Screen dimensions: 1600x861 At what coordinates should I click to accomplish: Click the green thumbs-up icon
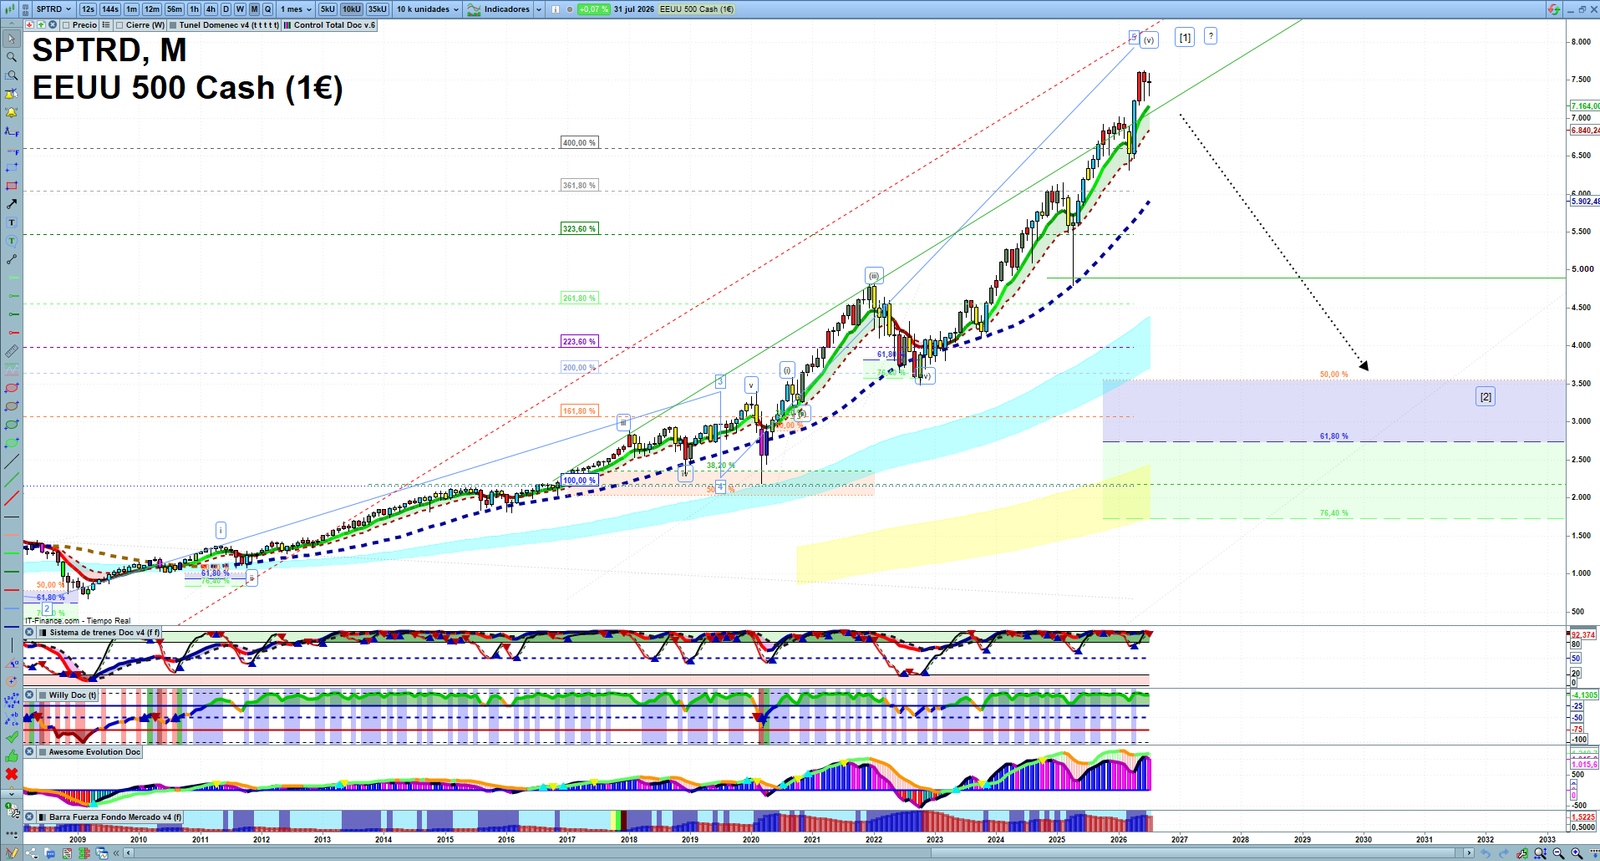click(x=12, y=756)
